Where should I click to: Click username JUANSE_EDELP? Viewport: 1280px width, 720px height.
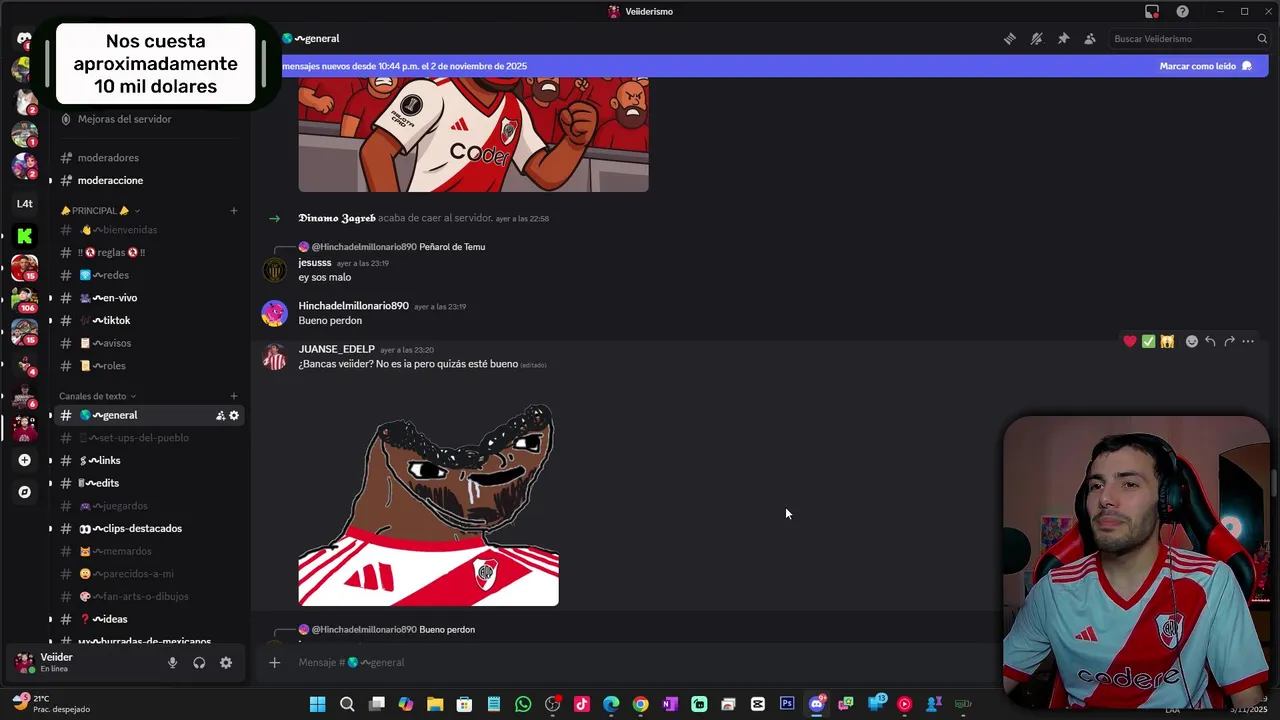click(x=336, y=349)
